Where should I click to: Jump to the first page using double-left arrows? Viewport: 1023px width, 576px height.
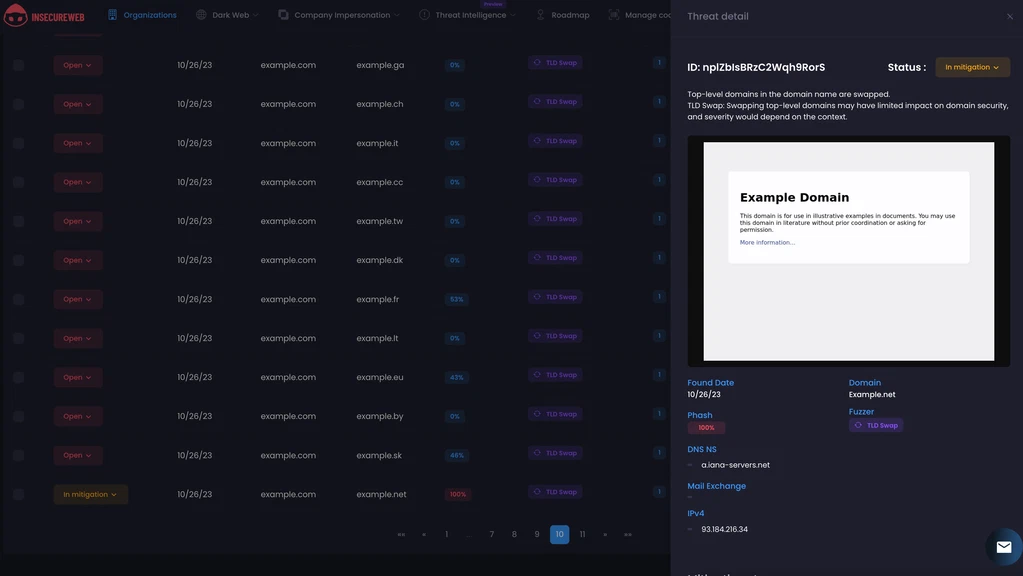pos(401,534)
